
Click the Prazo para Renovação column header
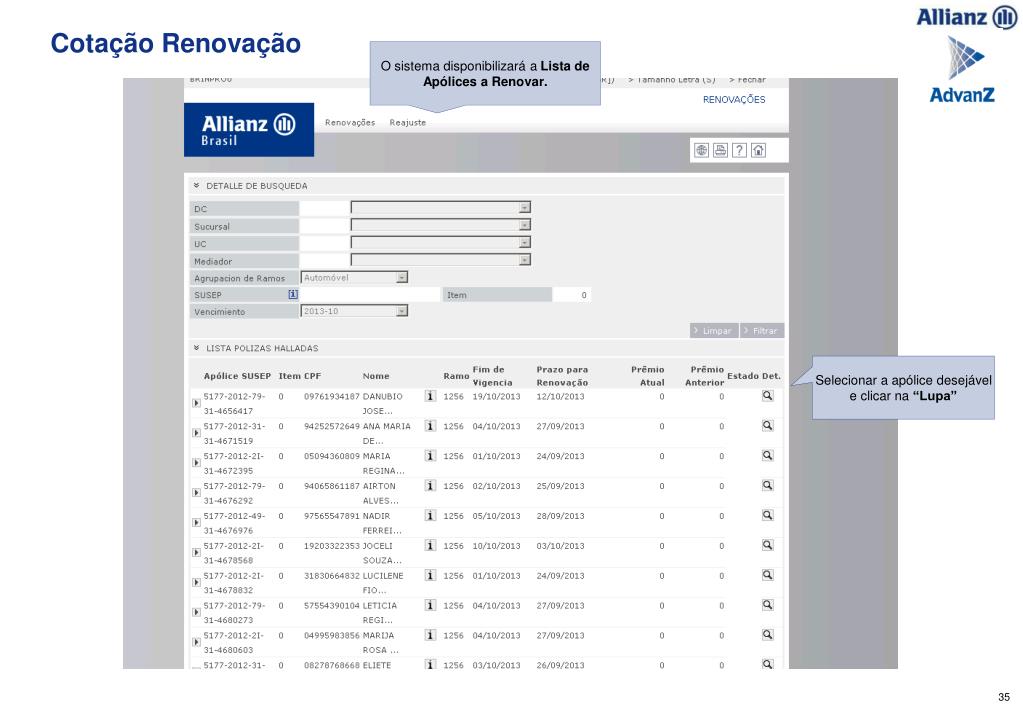pos(562,377)
